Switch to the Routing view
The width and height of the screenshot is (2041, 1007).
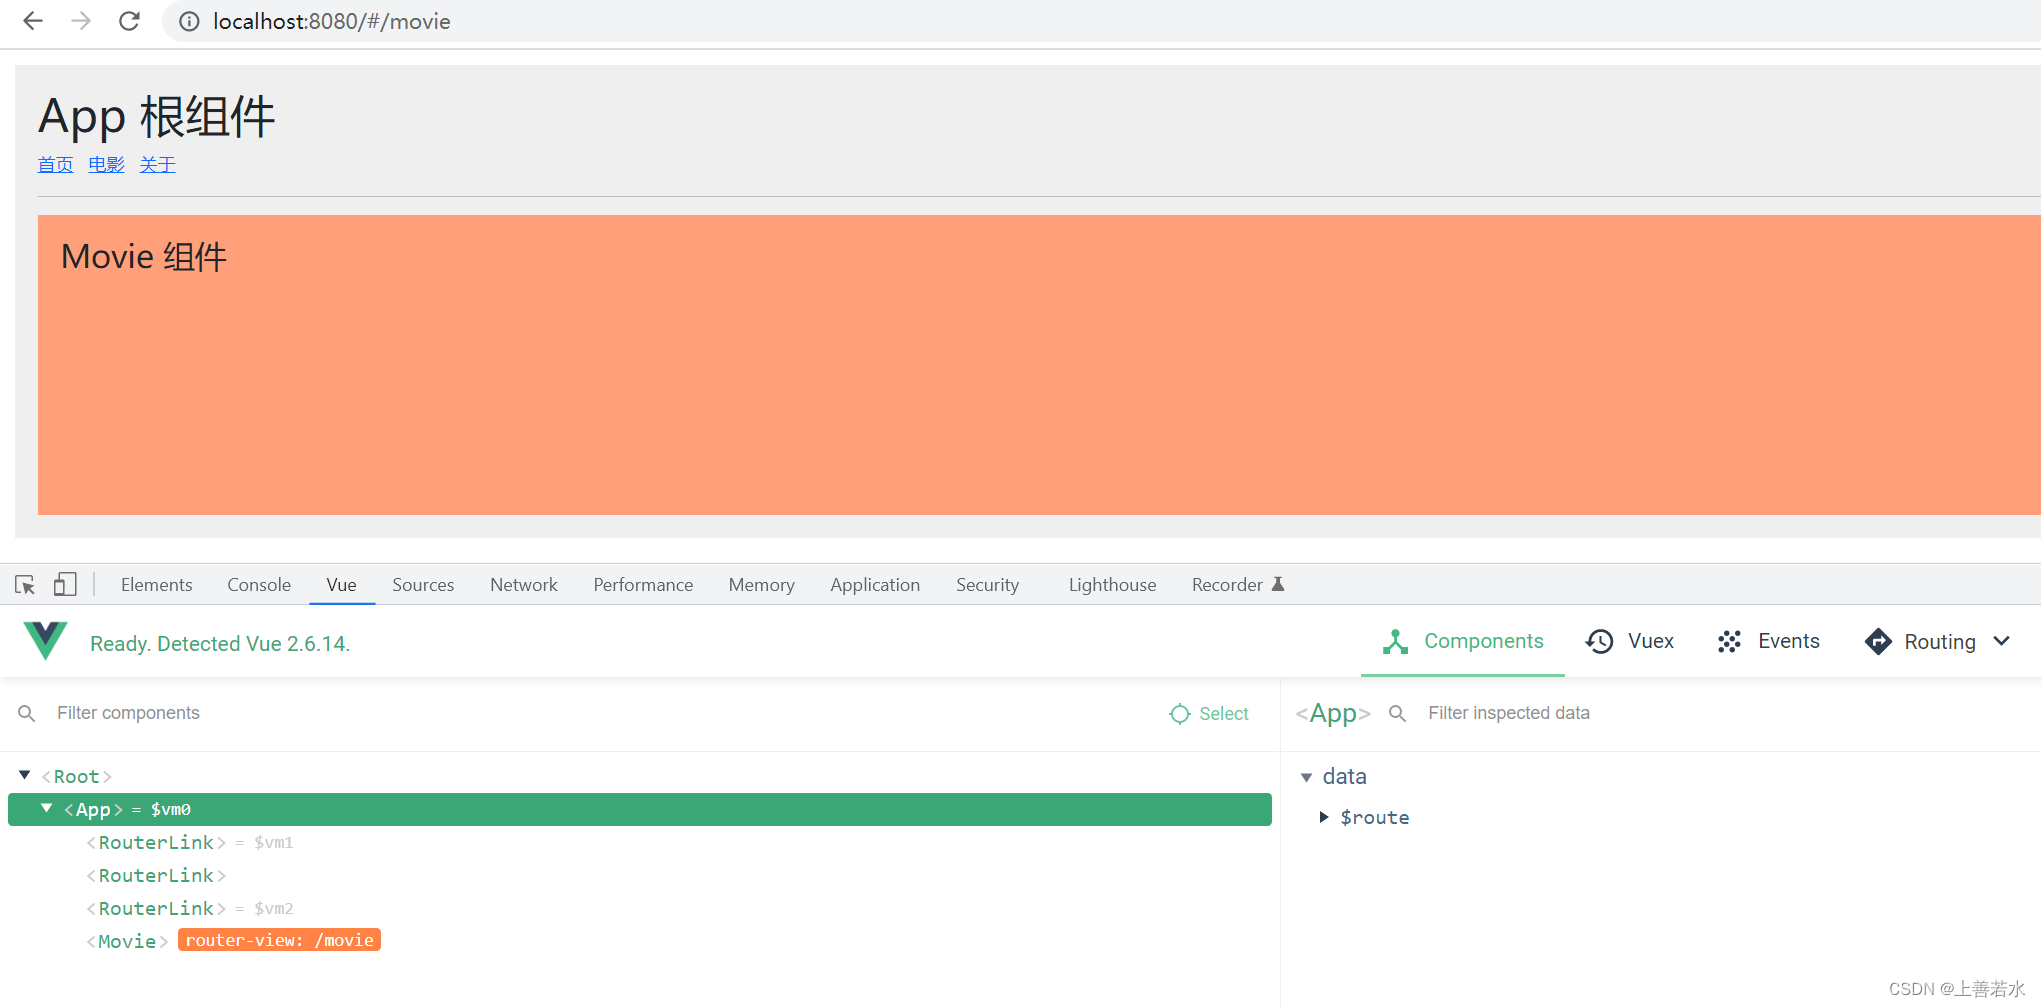click(1938, 641)
